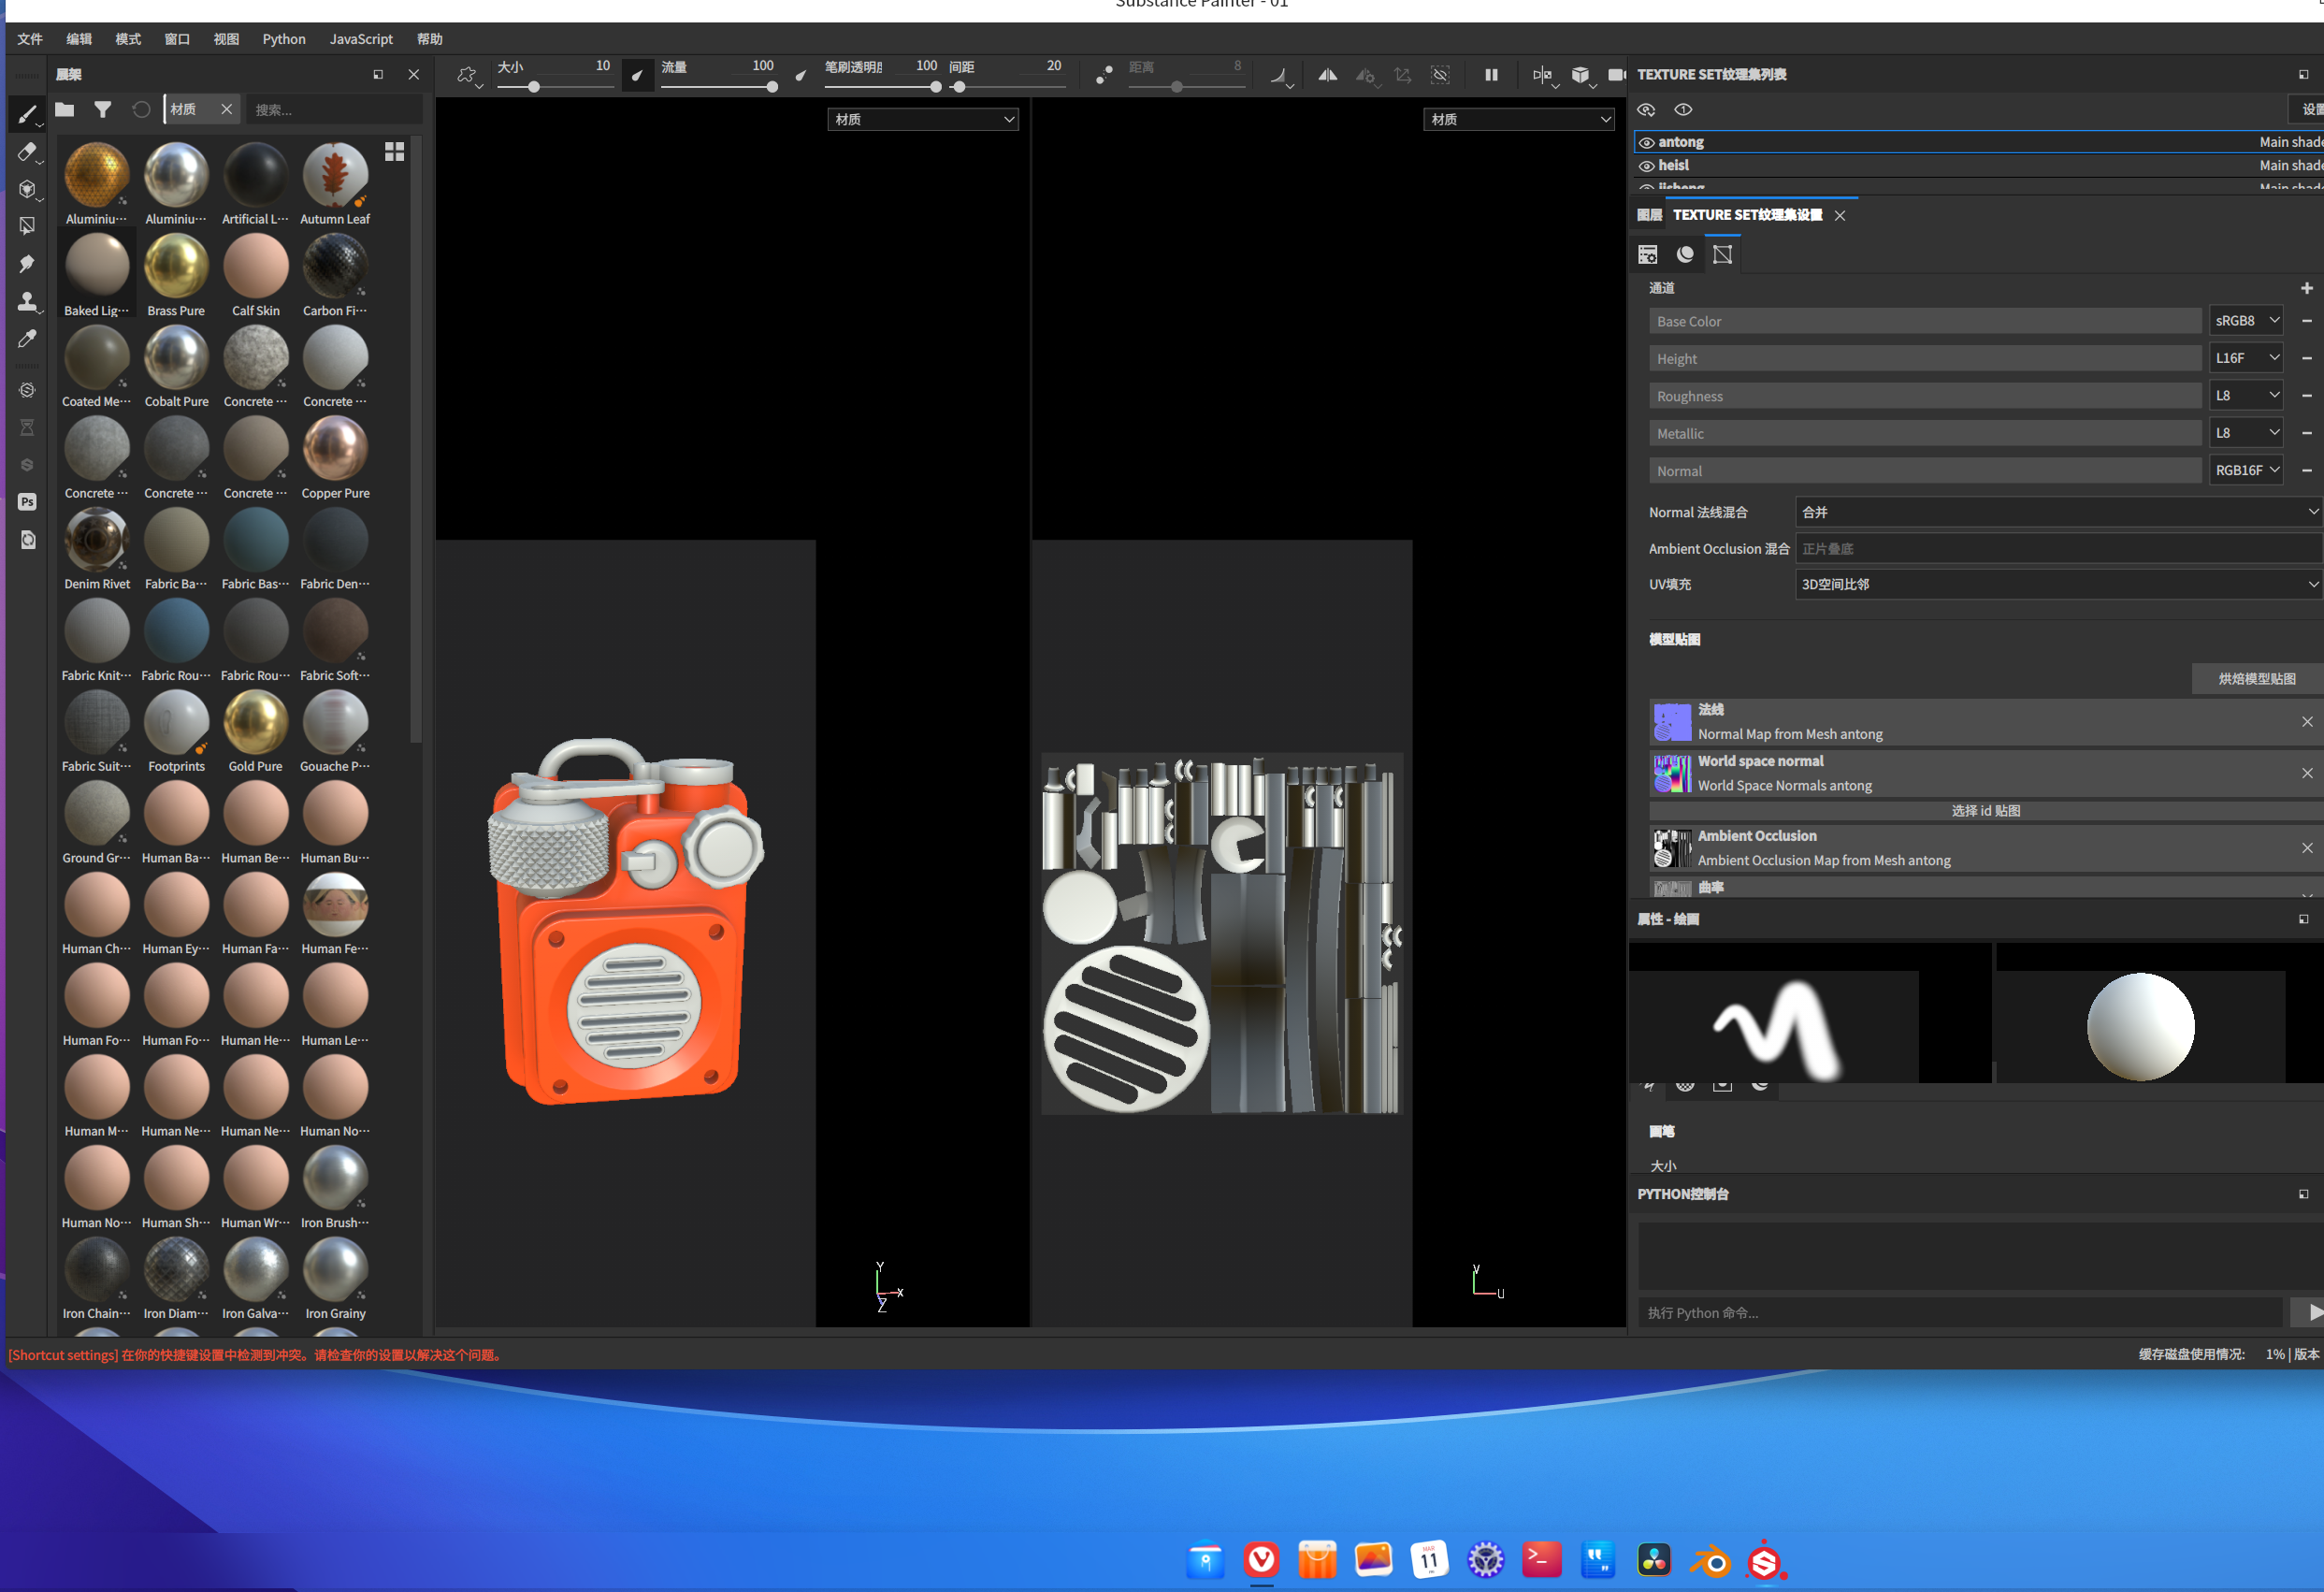The width and height of the screenshot is (2324, 1592).
Task: Click the 烘焙模型贴图 button
Action: coord(2256,679)
